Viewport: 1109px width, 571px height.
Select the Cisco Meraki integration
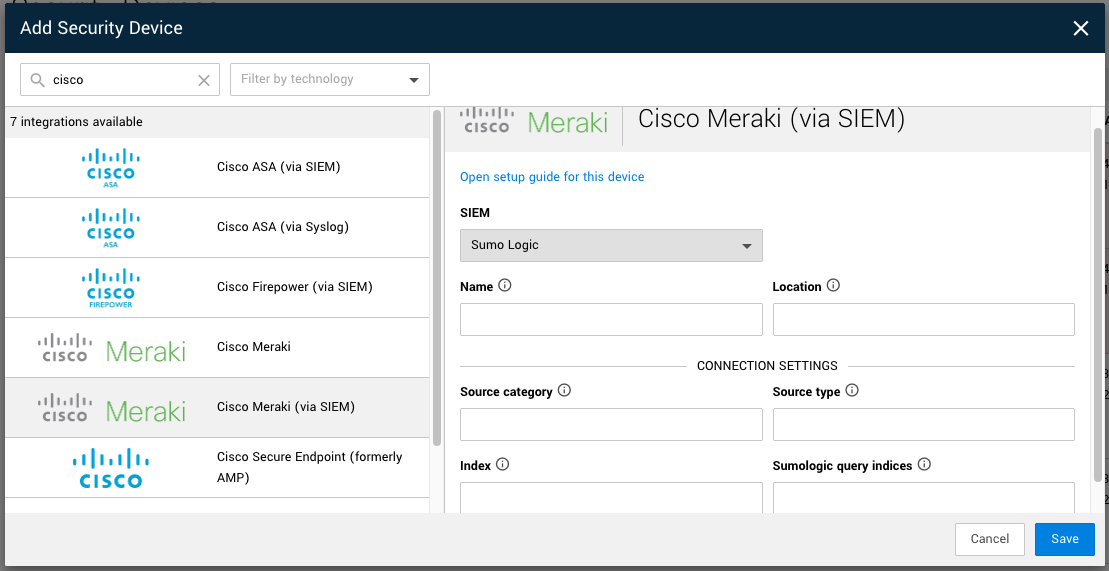click(218, 348)
